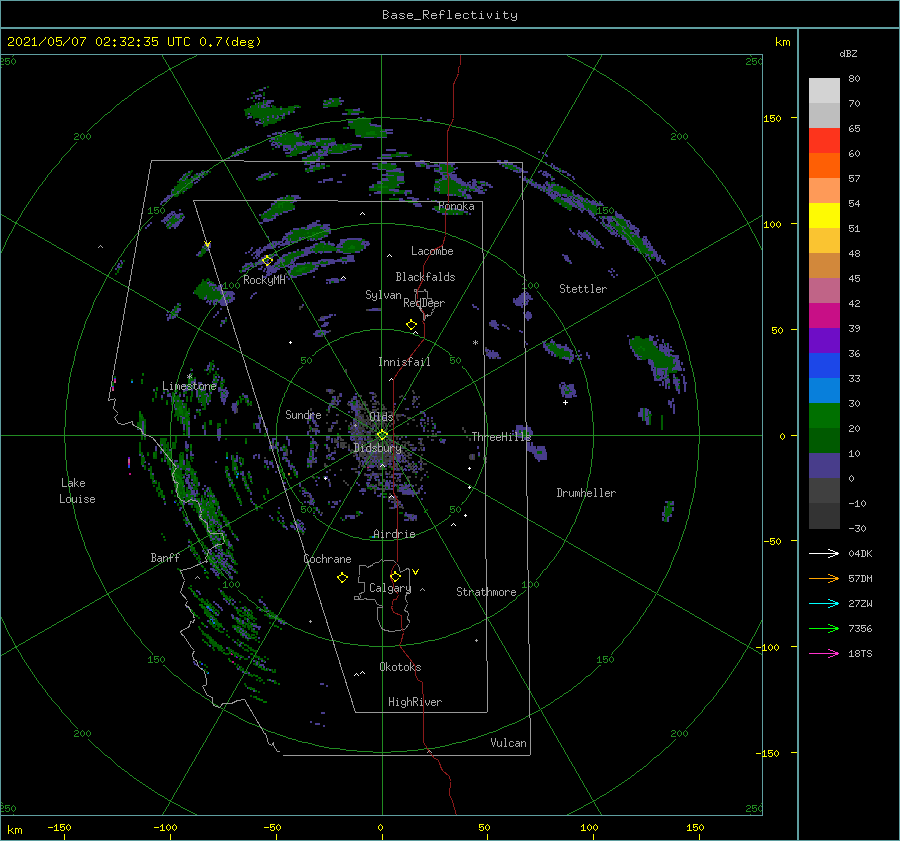900x841 pixels.
Task: Click the Banff label
Action: (165, 557)
